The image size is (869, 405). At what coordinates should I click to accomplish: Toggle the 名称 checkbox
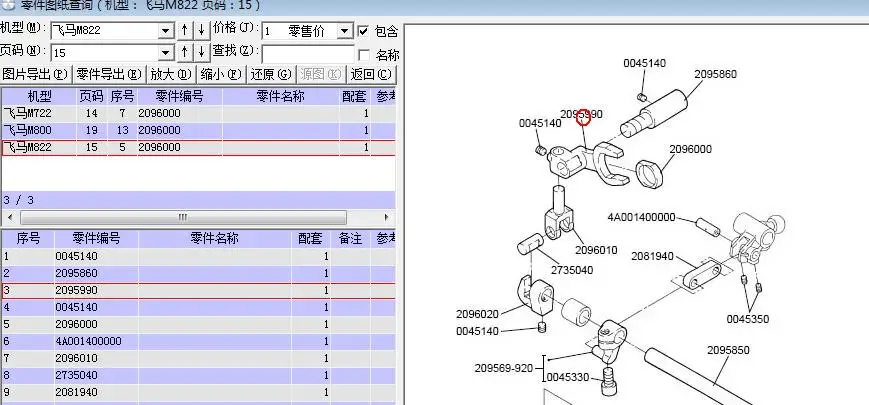pyautogui.click(x=364, y=55)
